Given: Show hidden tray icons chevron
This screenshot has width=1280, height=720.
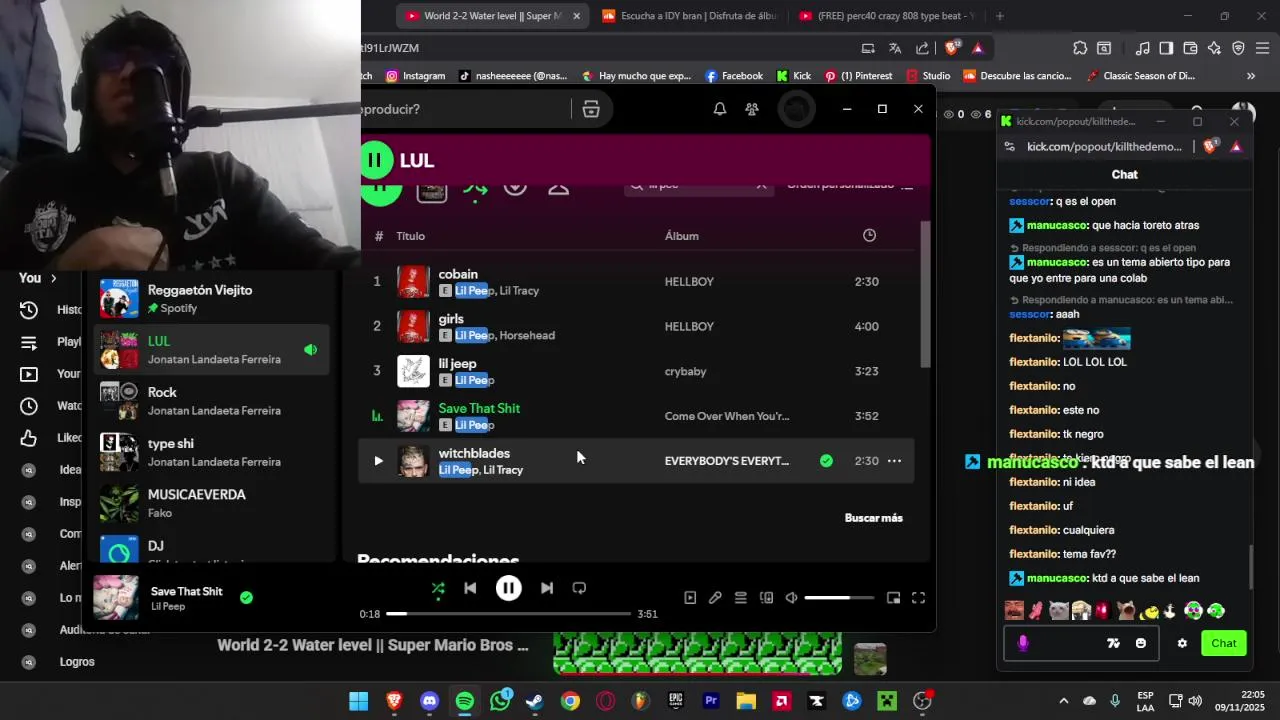Looking at the screenshot, I should [x=1063, y=701].
